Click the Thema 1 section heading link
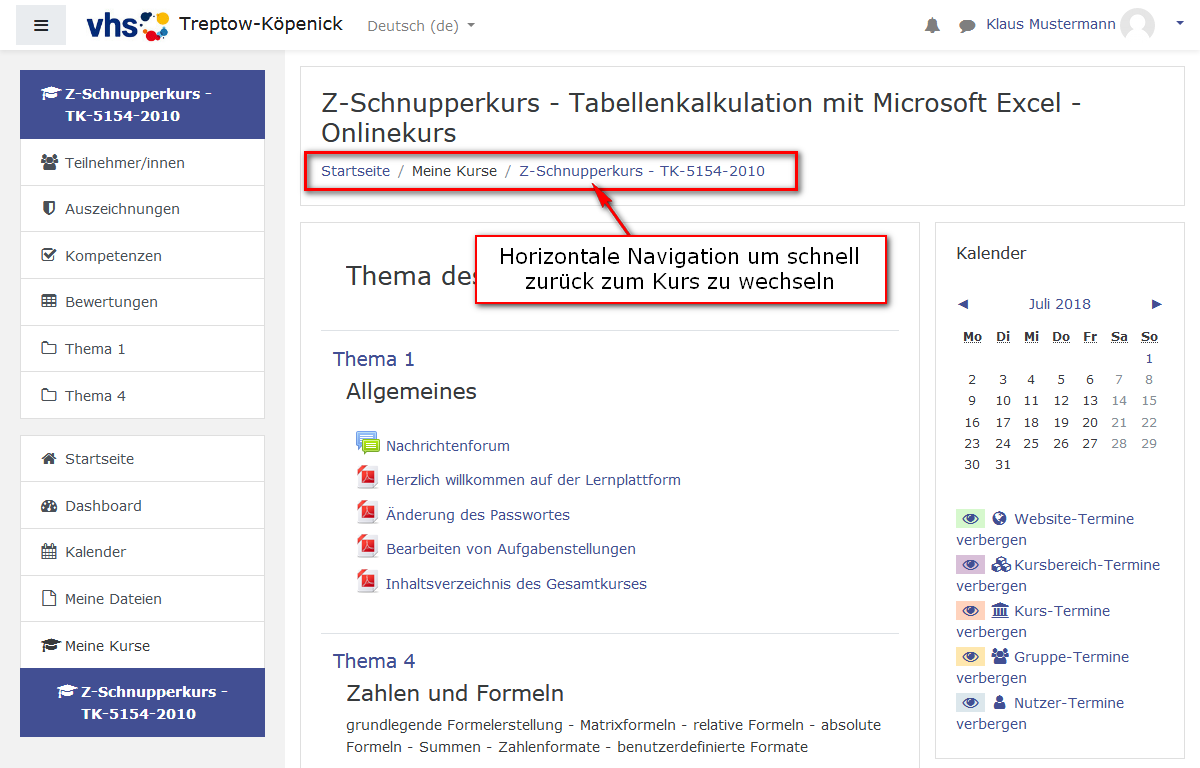This screenshot has width=1200, height=768. click(x=374, y=359)
